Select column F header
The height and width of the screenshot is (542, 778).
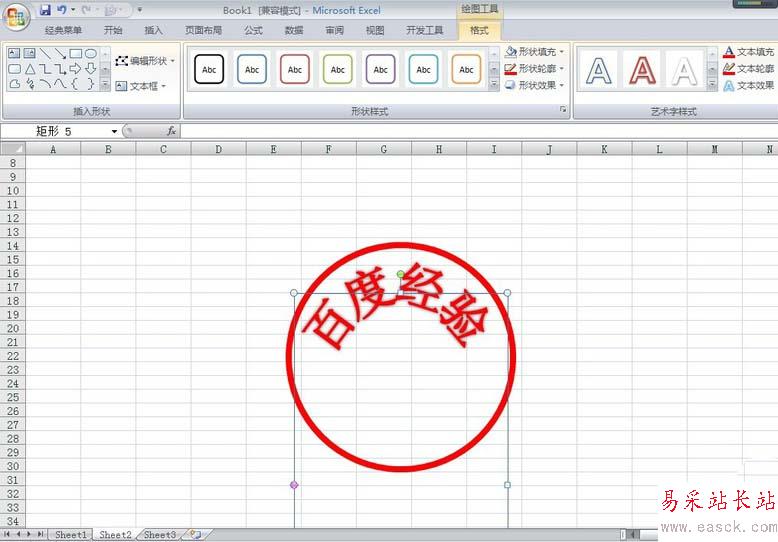328,149
